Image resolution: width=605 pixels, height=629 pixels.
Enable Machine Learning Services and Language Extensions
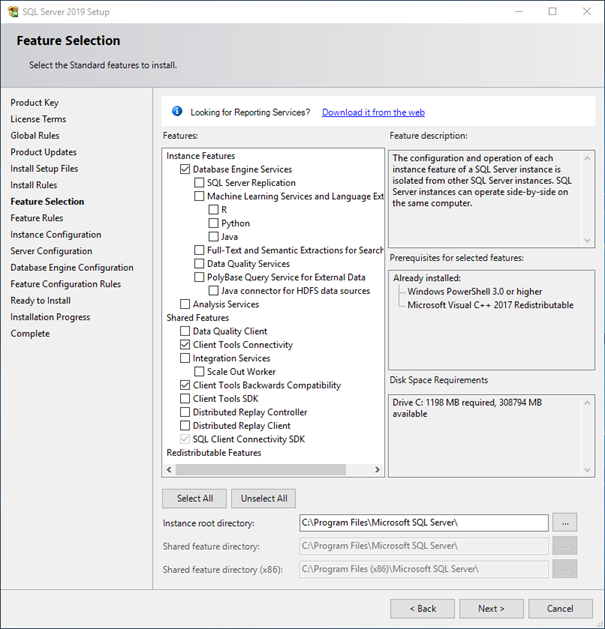point(199,196)
